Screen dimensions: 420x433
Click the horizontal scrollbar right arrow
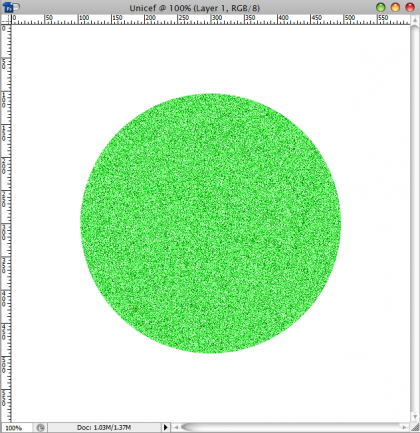click(404, 427)
